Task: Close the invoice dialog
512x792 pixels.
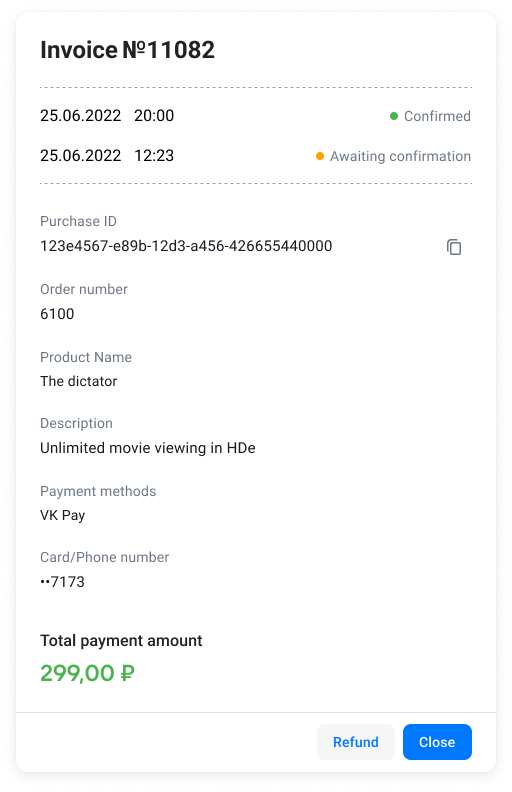Action: (437, 742)
